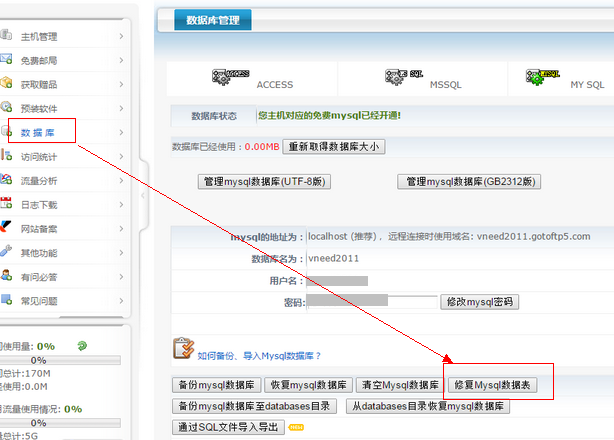Click the 访问统计 chart icon
Image resolution: width=614 pixels, height=440 pixels.
[x=7, y=156]
